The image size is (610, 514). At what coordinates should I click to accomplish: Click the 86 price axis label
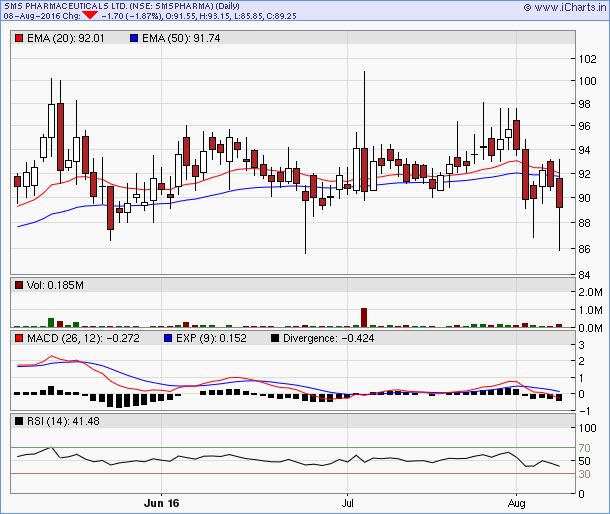584,249
